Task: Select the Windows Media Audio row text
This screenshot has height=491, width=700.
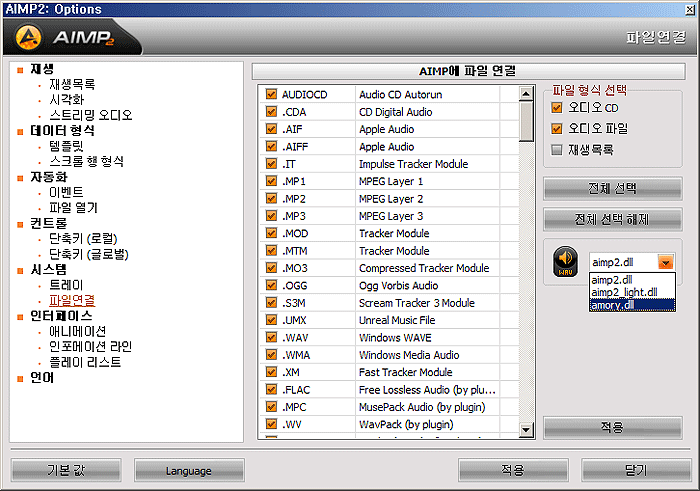Action: tap(409, 355)
